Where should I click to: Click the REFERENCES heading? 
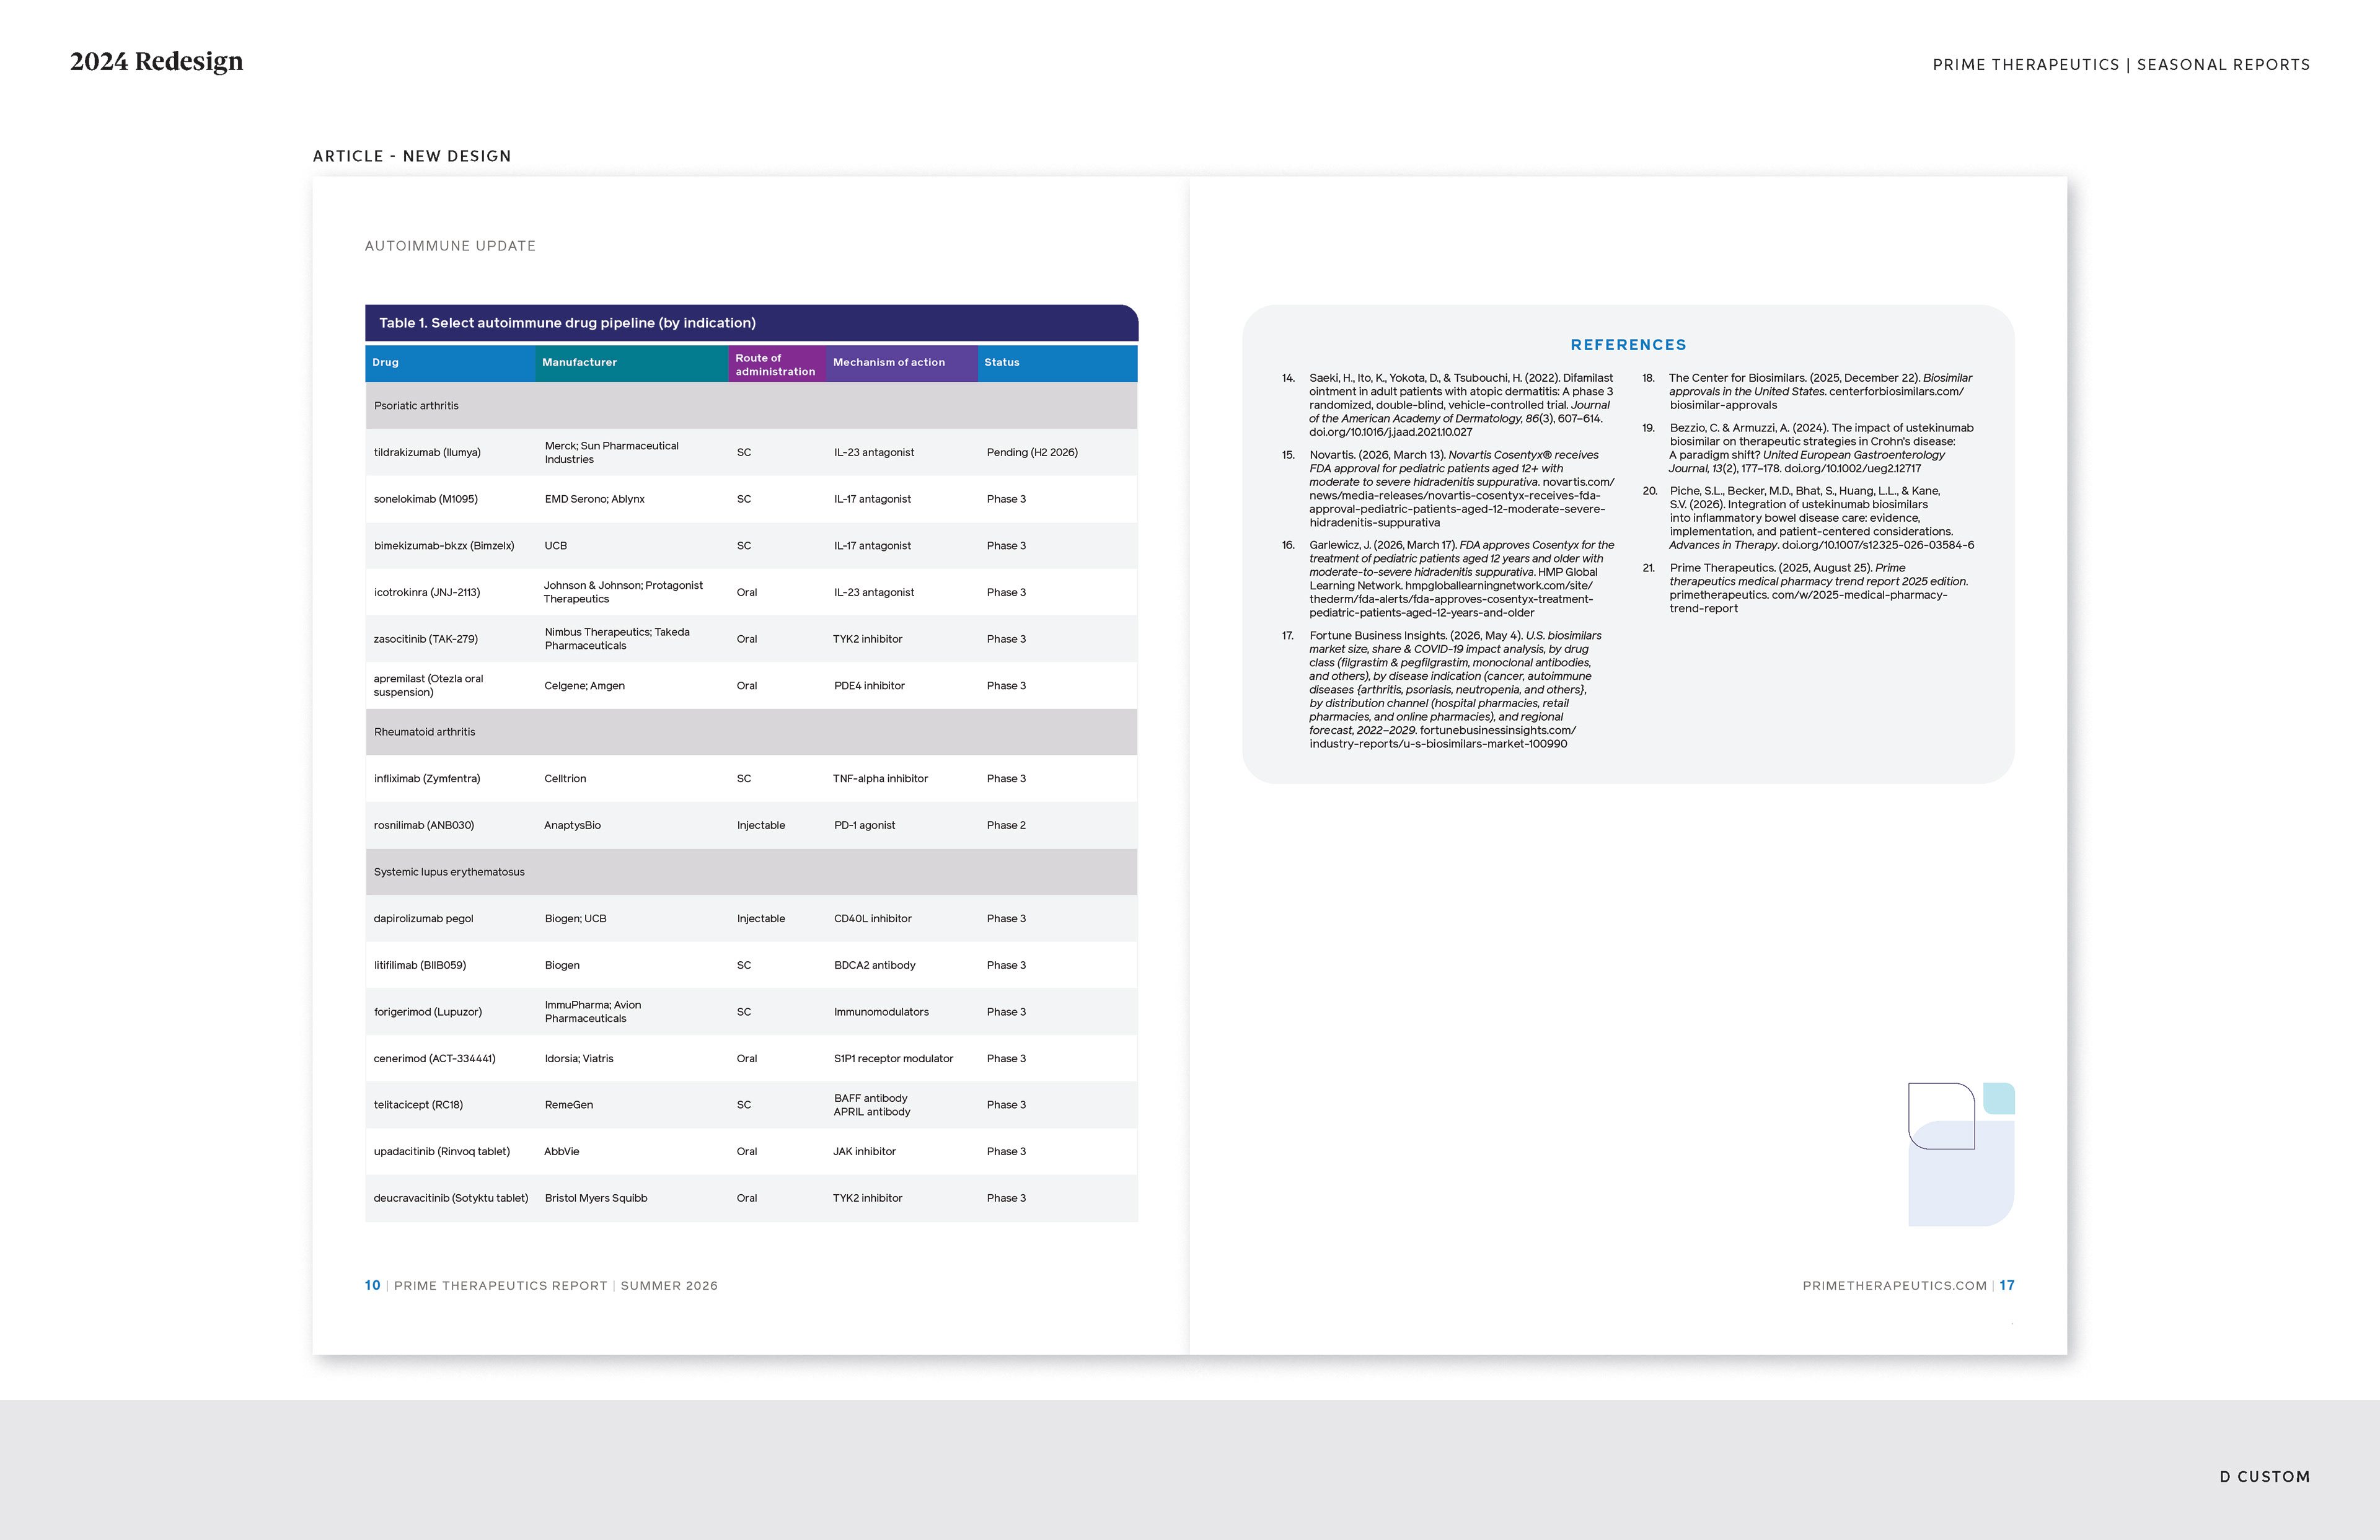click(1628, 345)
